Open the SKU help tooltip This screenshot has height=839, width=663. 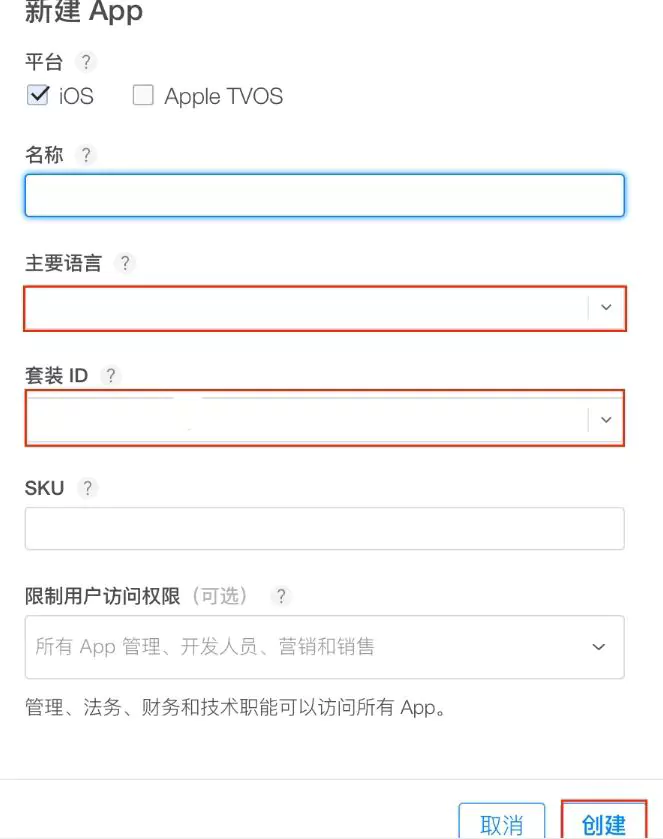(86, 488)
